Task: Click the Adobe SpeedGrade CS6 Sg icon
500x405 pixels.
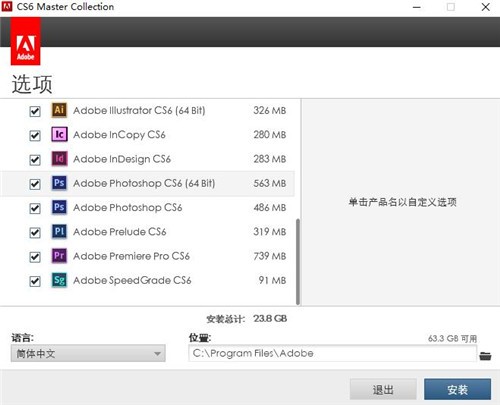Action: click(59, 280)
